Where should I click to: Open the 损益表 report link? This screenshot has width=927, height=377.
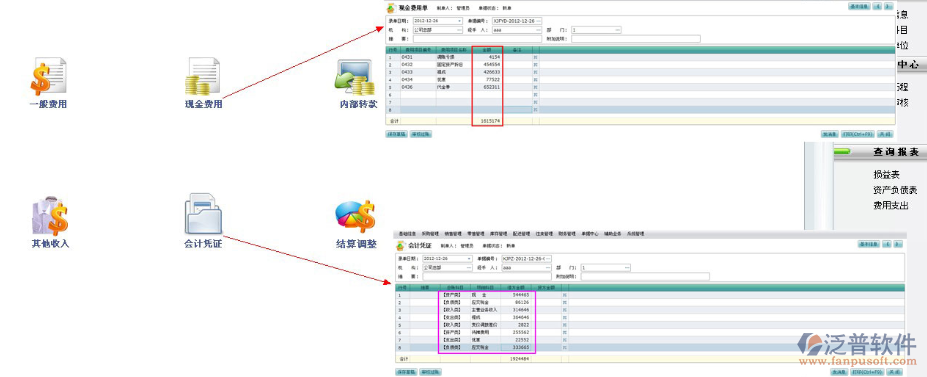click(x=886, y=175)
